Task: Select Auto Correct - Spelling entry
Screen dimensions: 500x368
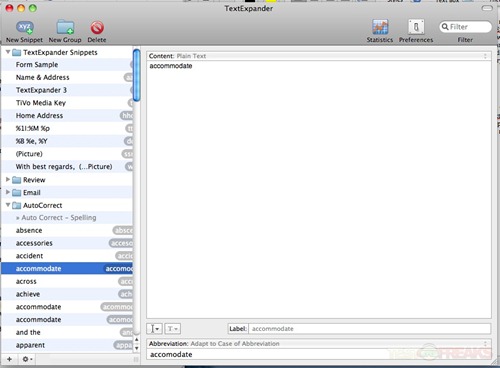Action: pos(67,218)
